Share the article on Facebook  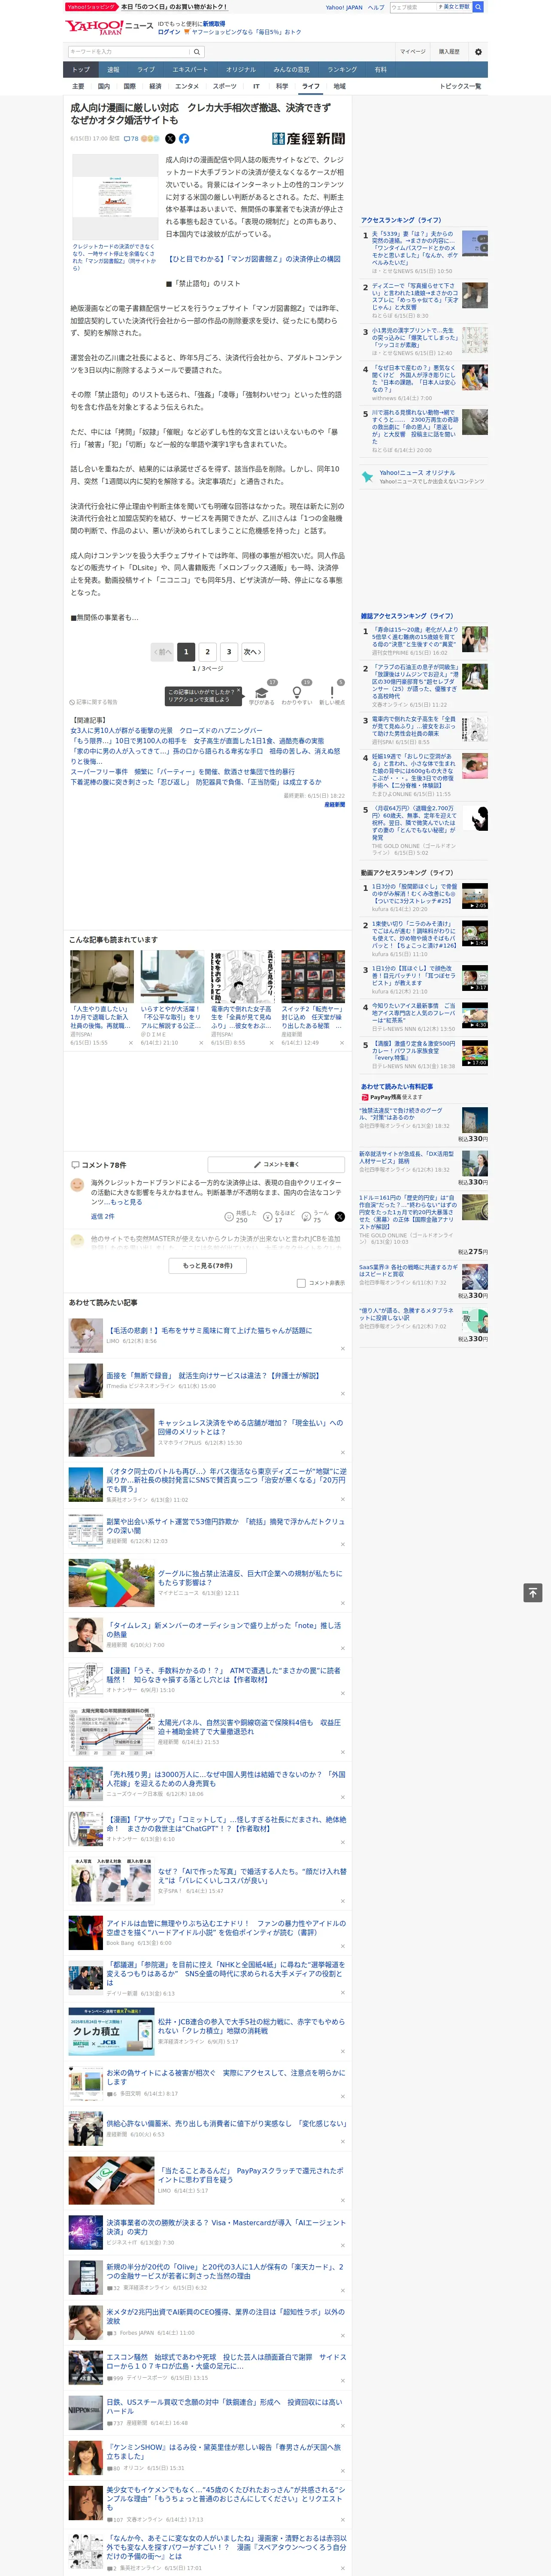point(184,139)
